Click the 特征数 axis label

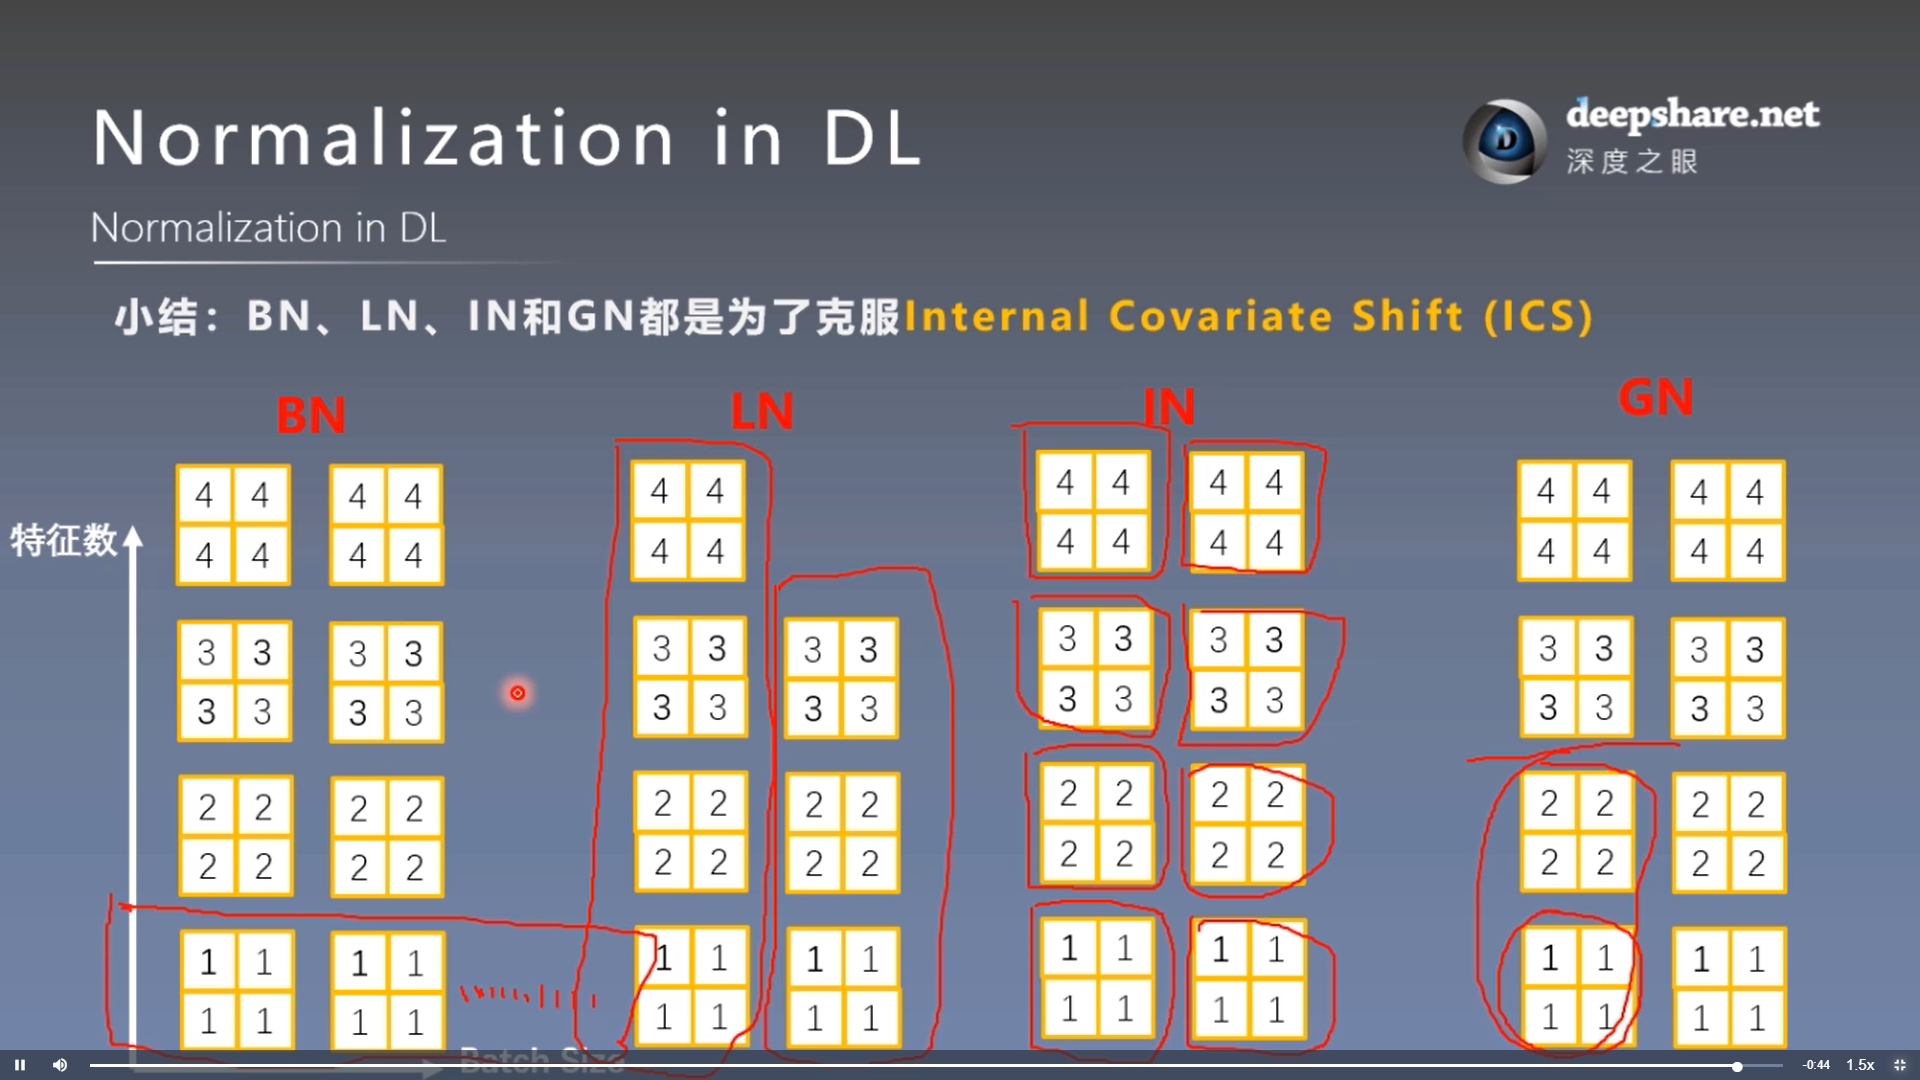64,540
